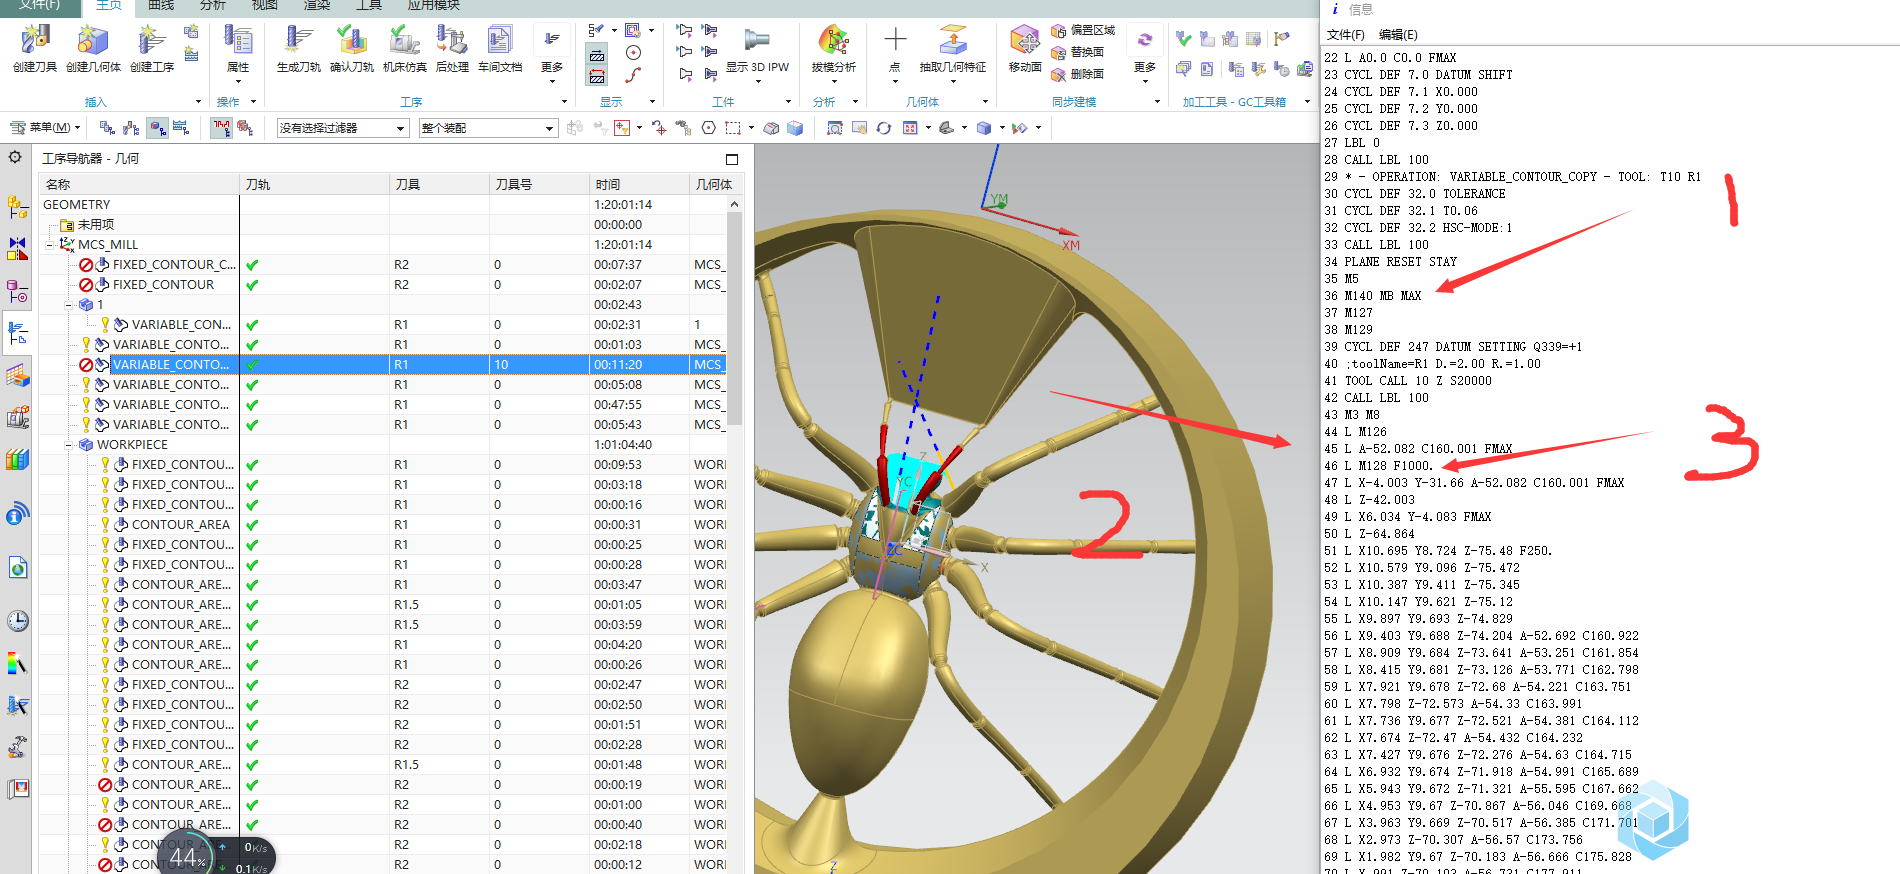Viewport: 1900px width, 874px height.
Task: Collapse the geometry group named 1
Action: click(68, 305)
